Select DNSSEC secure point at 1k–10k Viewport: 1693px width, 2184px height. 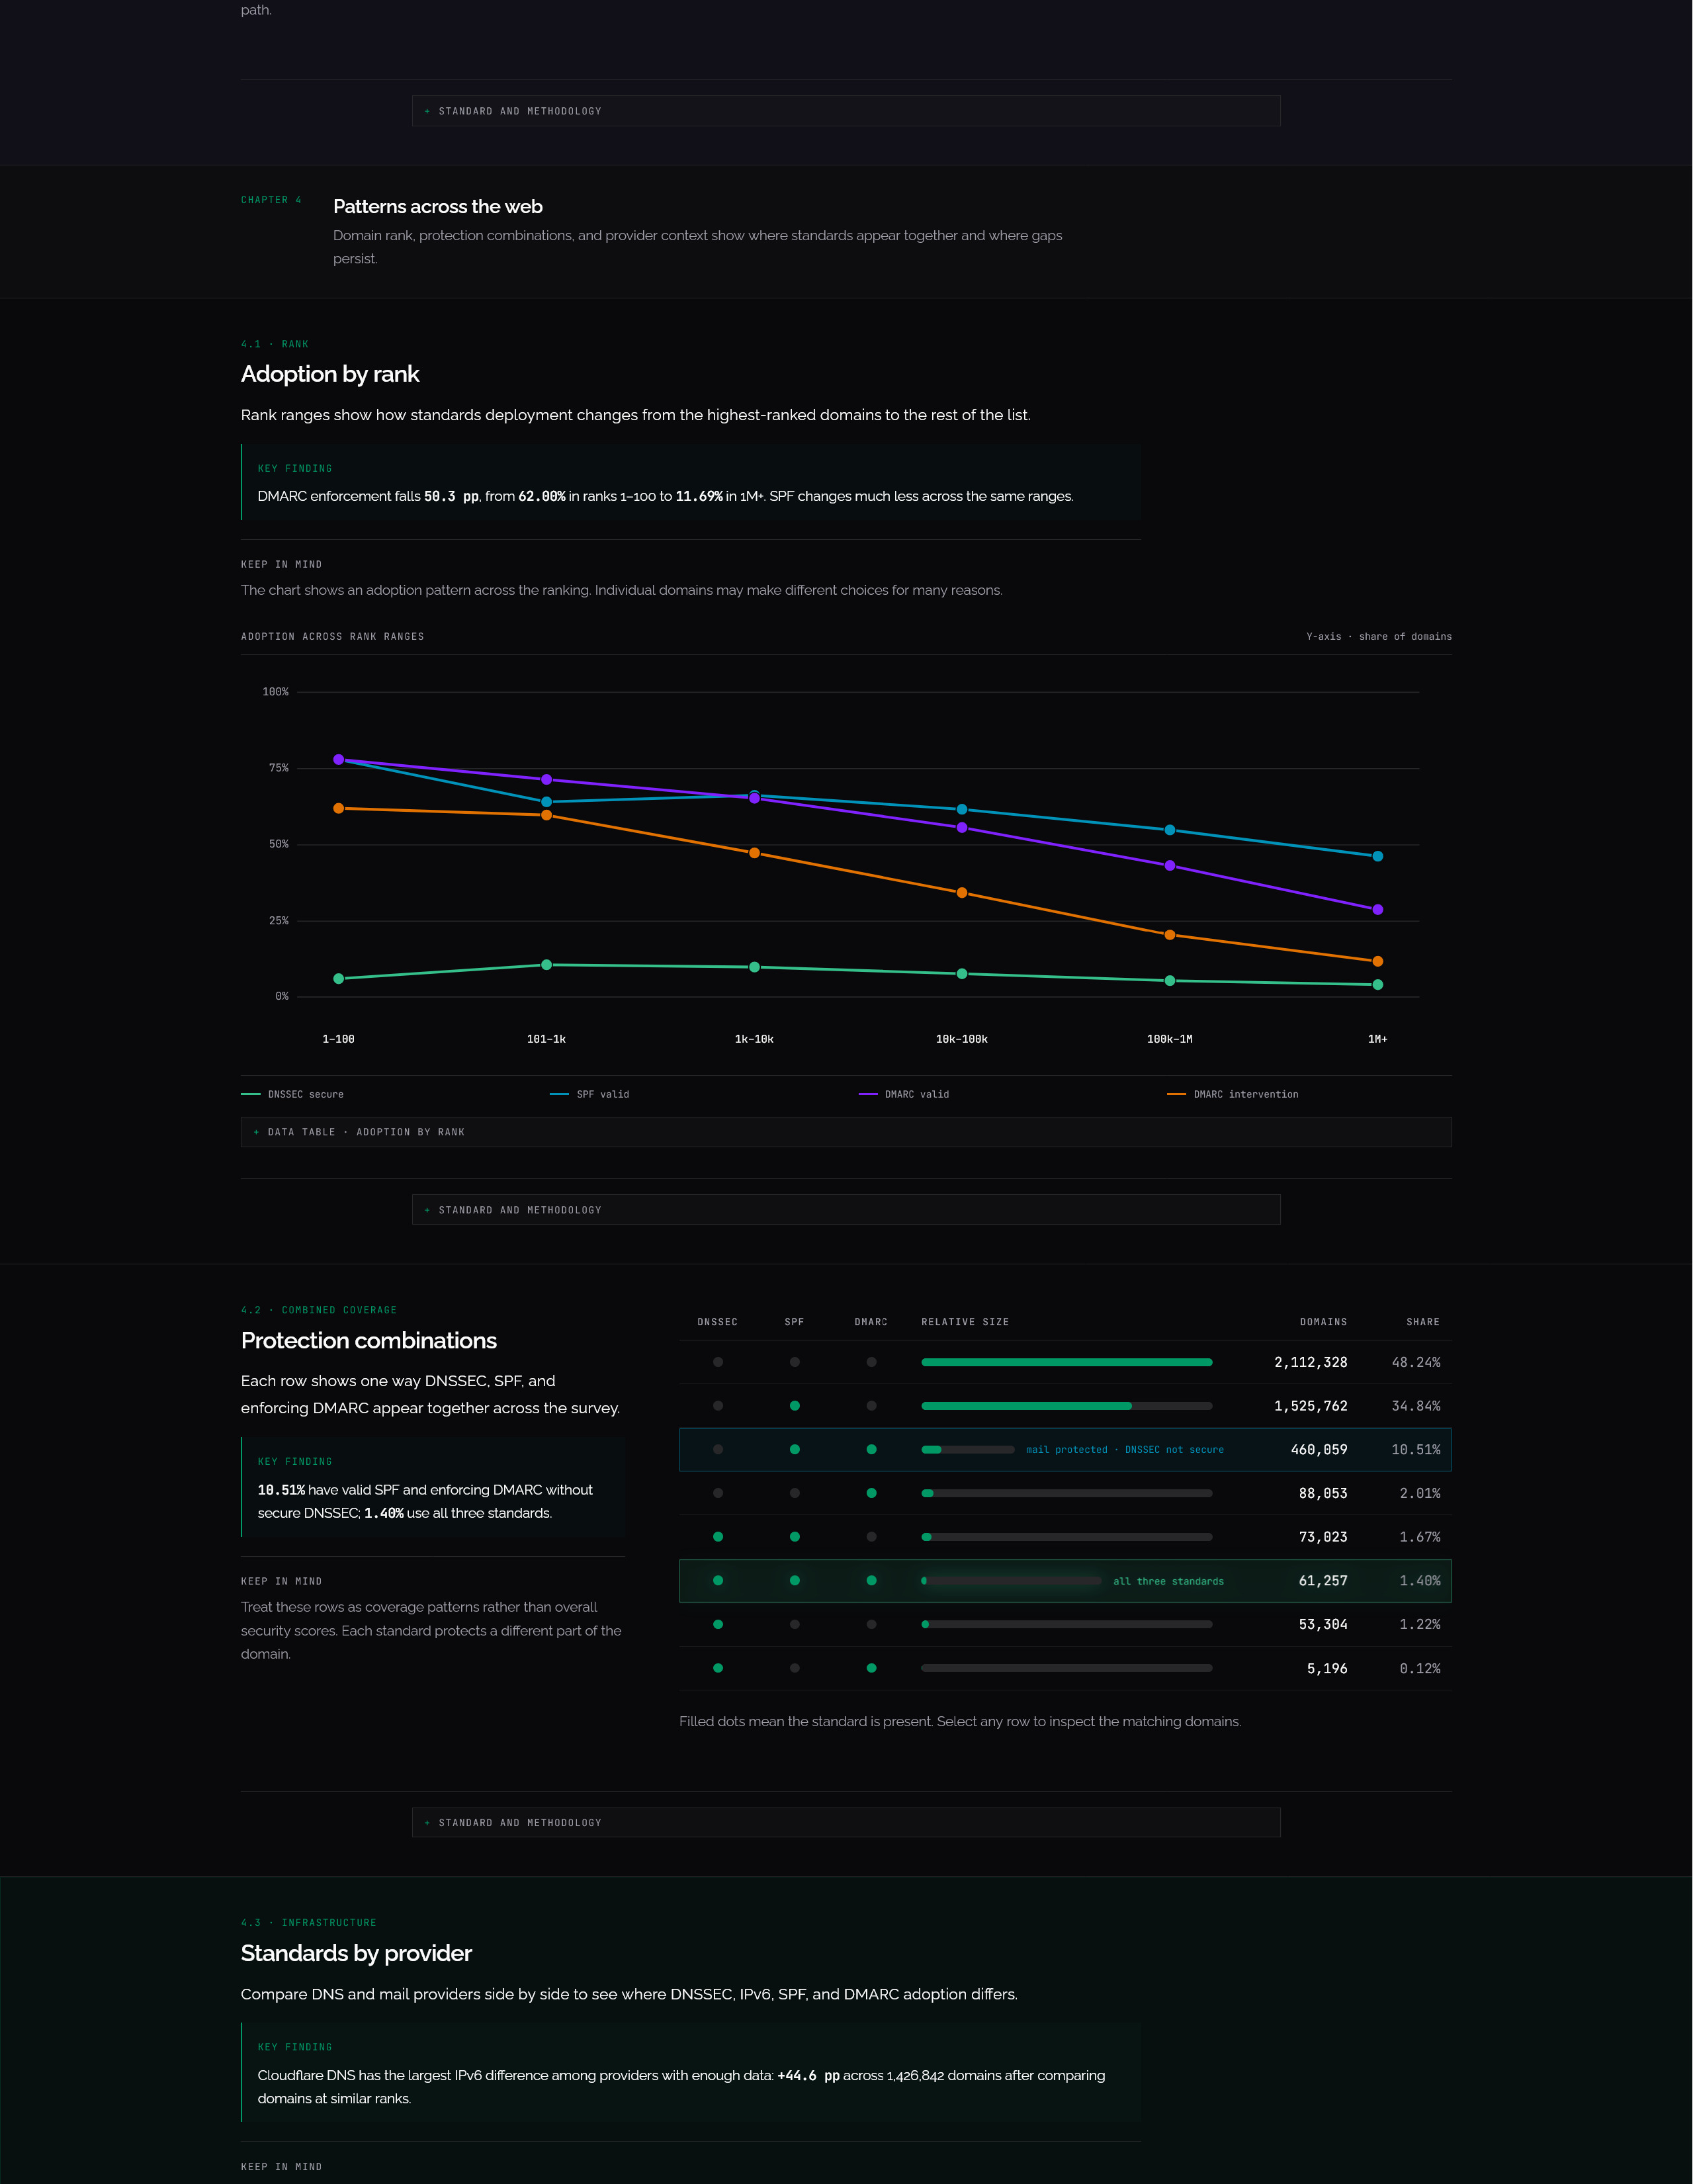coord(755,967)
